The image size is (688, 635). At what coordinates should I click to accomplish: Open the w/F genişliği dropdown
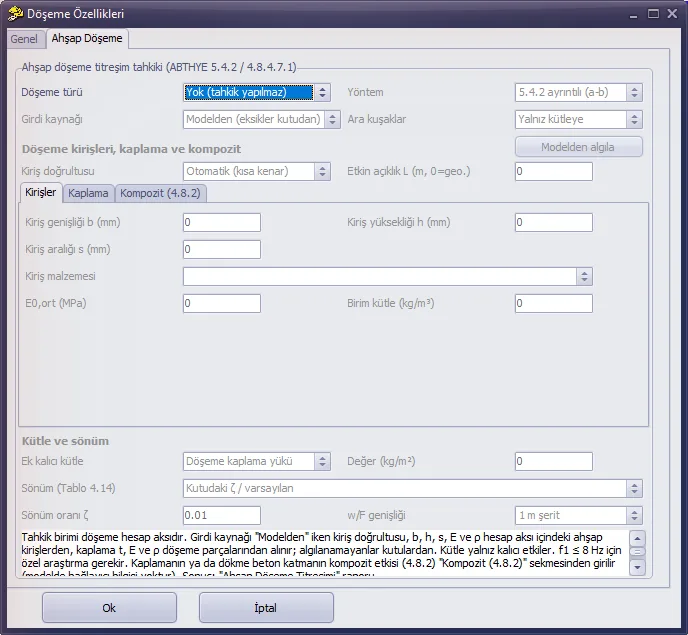(579, 515)
